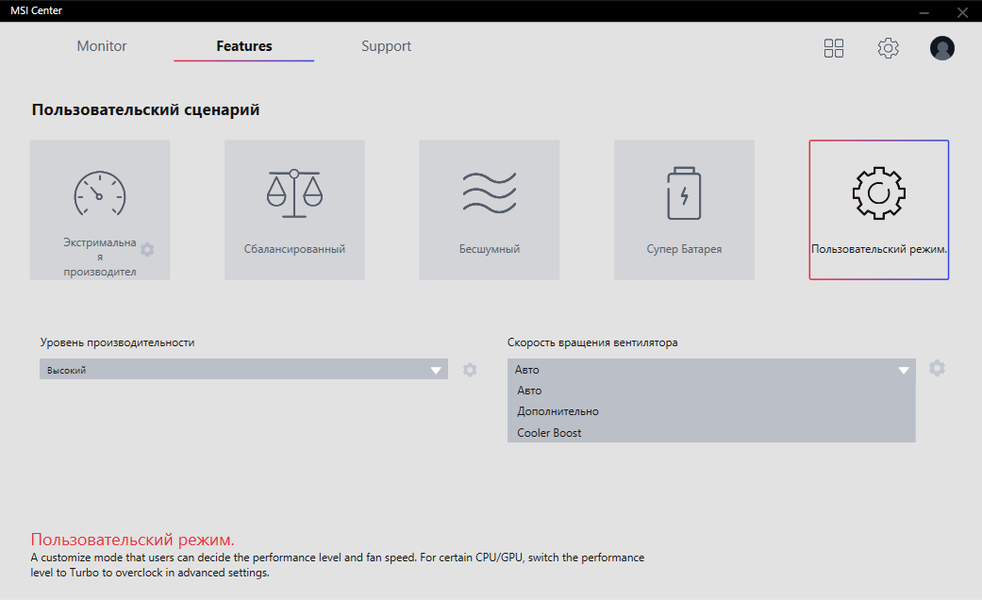Click the Скорость вращения вентилятора label
The width and height of the screenshot is (982, 600).
[x=592, y=343]
